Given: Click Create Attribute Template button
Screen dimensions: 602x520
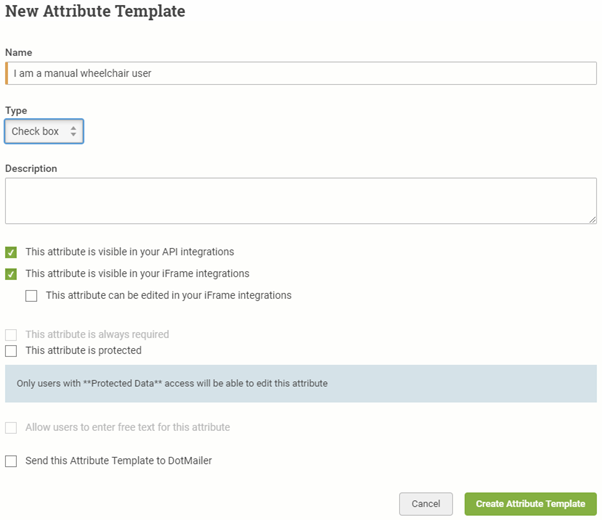Looking at the screenshot, I should click(x=531, y=504).
